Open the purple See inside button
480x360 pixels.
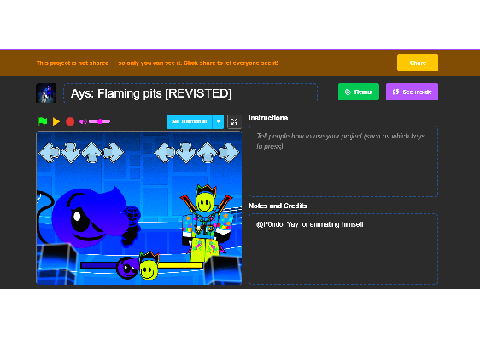[412, 92]
